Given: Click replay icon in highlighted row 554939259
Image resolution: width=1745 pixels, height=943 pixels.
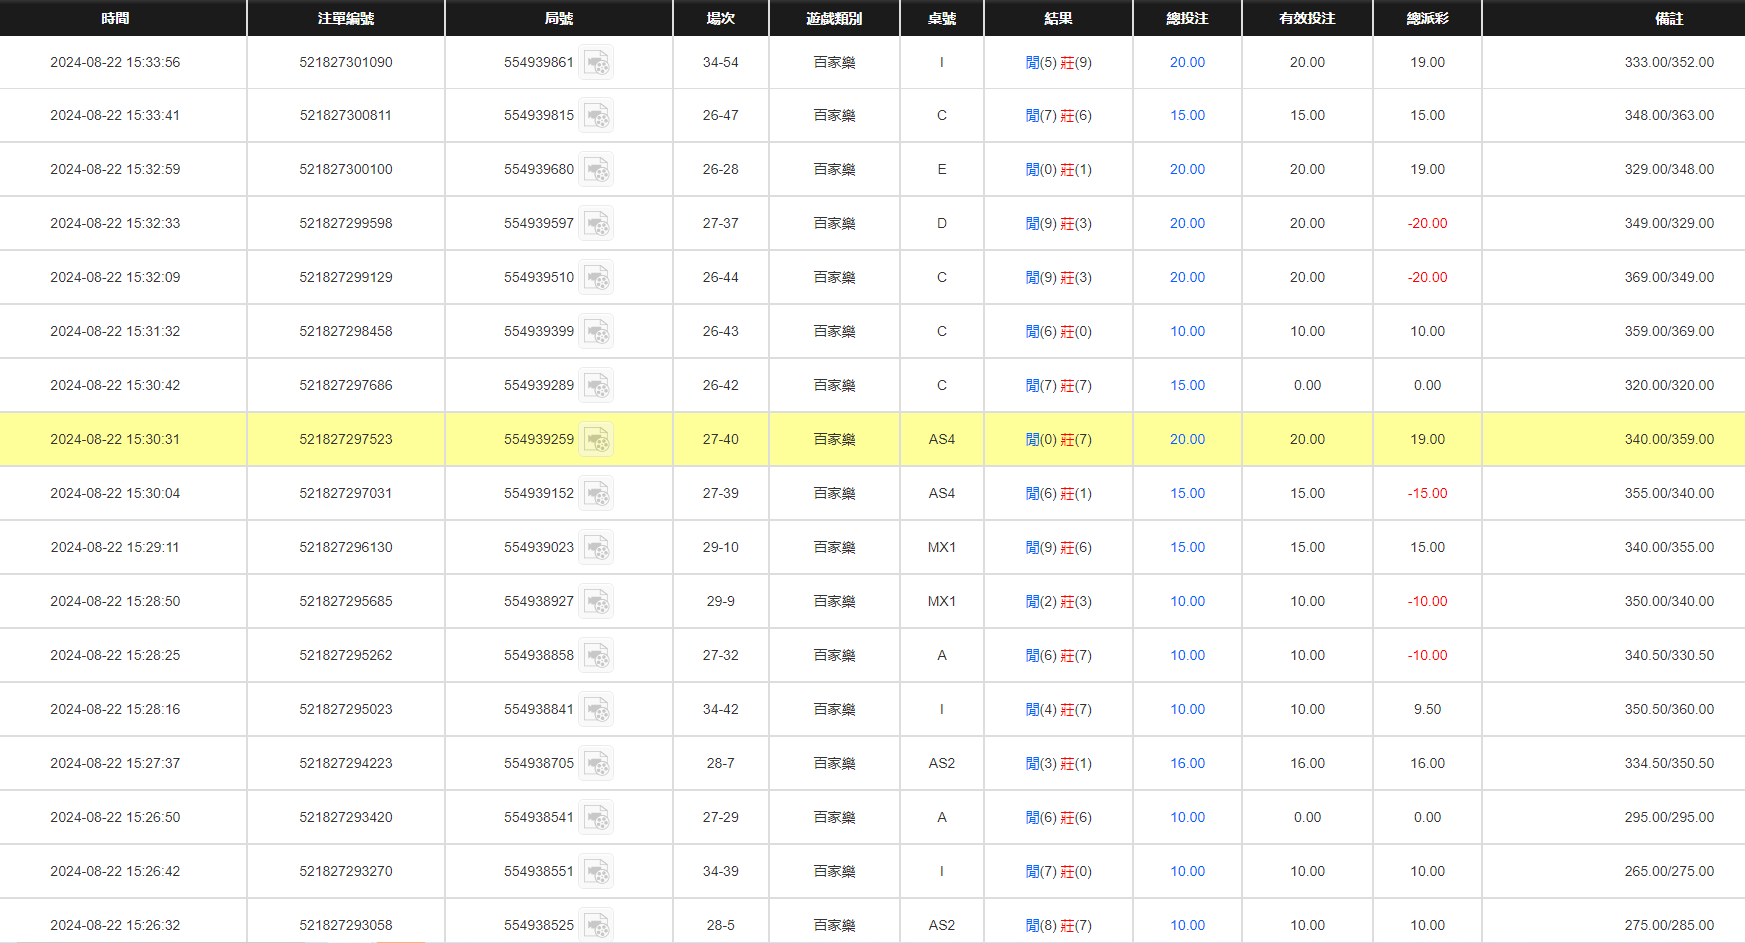Looking at the screenshot, I should 597,440.
